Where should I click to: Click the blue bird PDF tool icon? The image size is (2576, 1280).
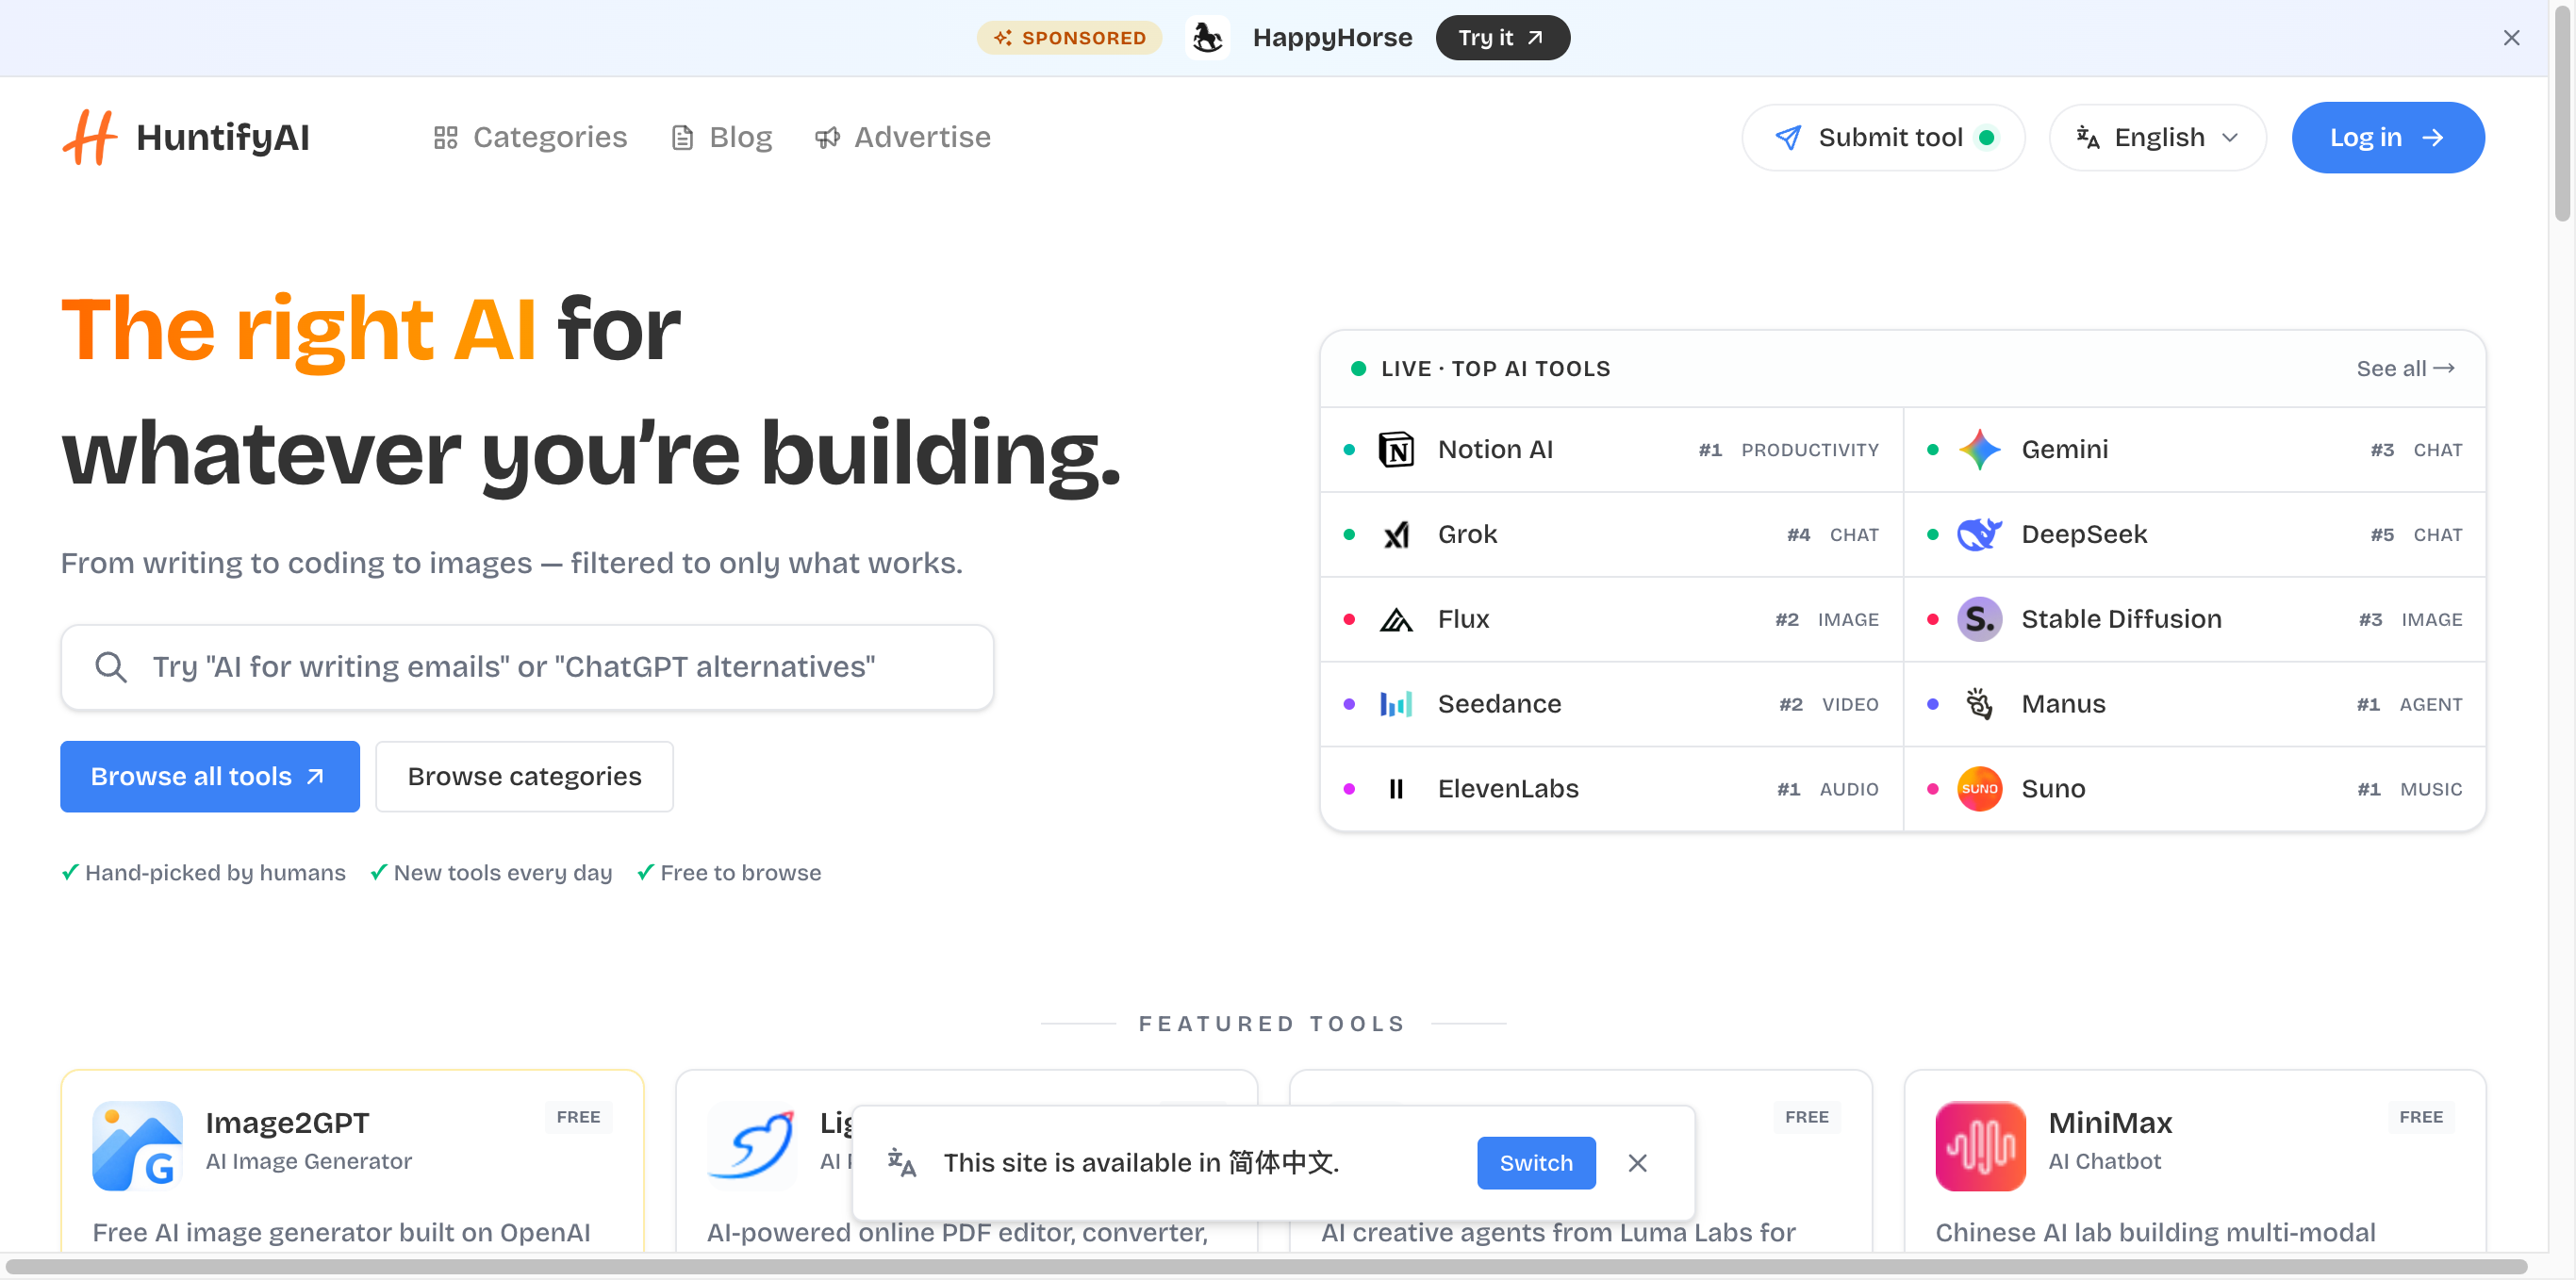point(752,1146)
